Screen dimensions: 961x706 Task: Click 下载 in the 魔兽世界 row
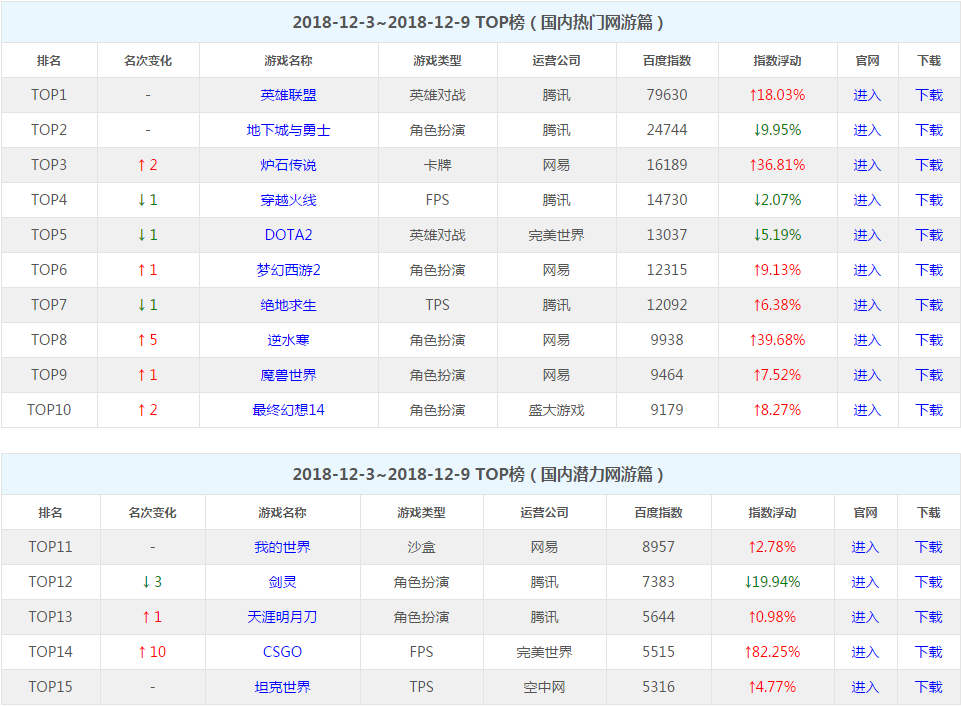click(929, 374)
